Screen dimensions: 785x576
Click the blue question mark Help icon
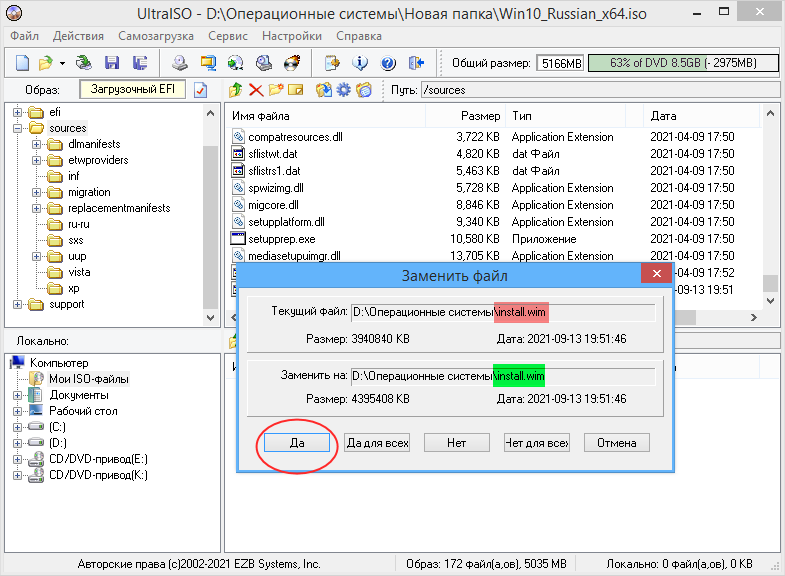pos(388,63)
